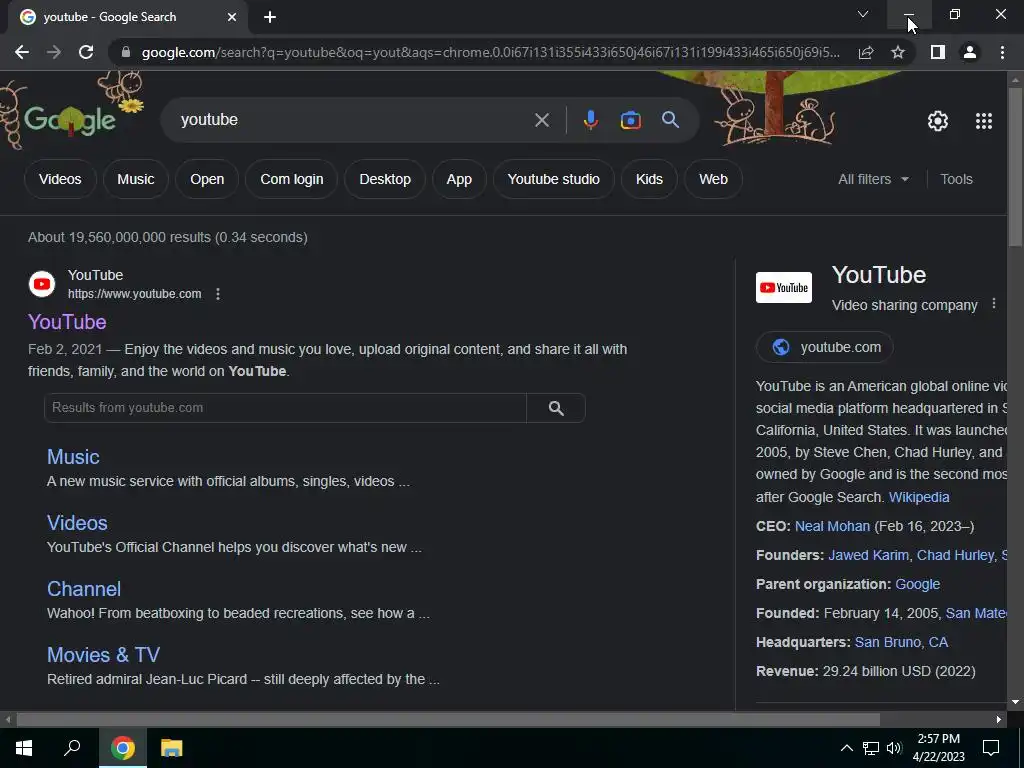1024x768 pixels.
Task: Open a new tab with plus button
Action: [x=270, y=17]
